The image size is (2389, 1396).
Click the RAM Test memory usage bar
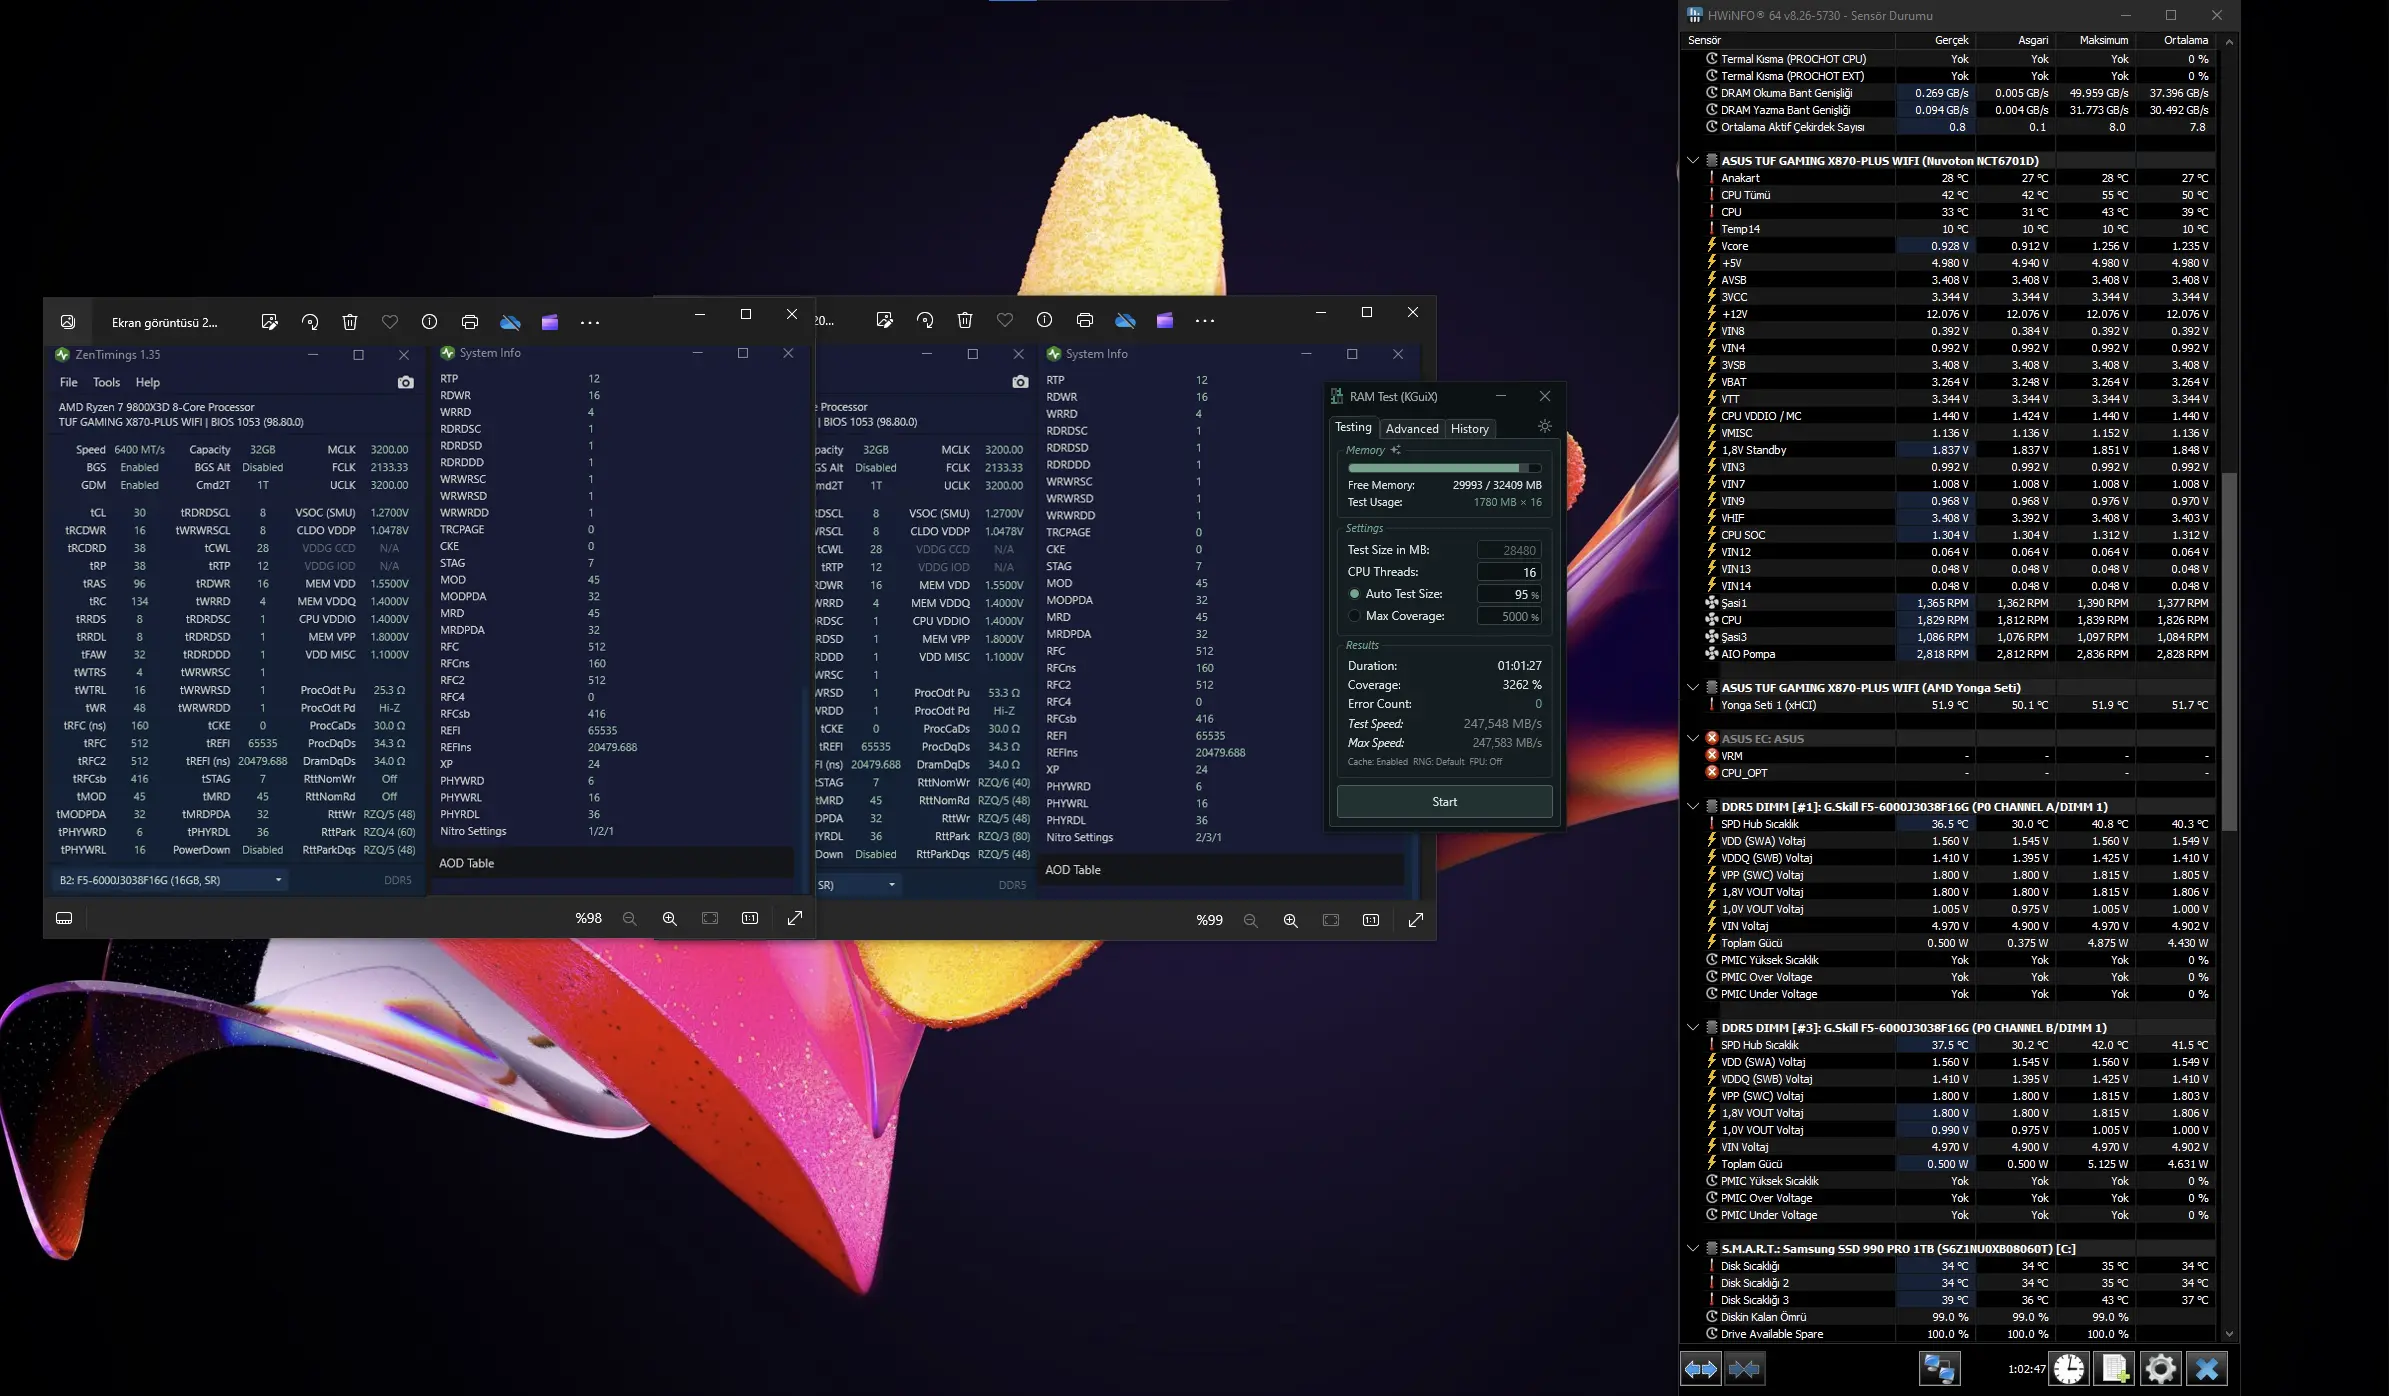pyautogui.click(x=1444, y=468)
